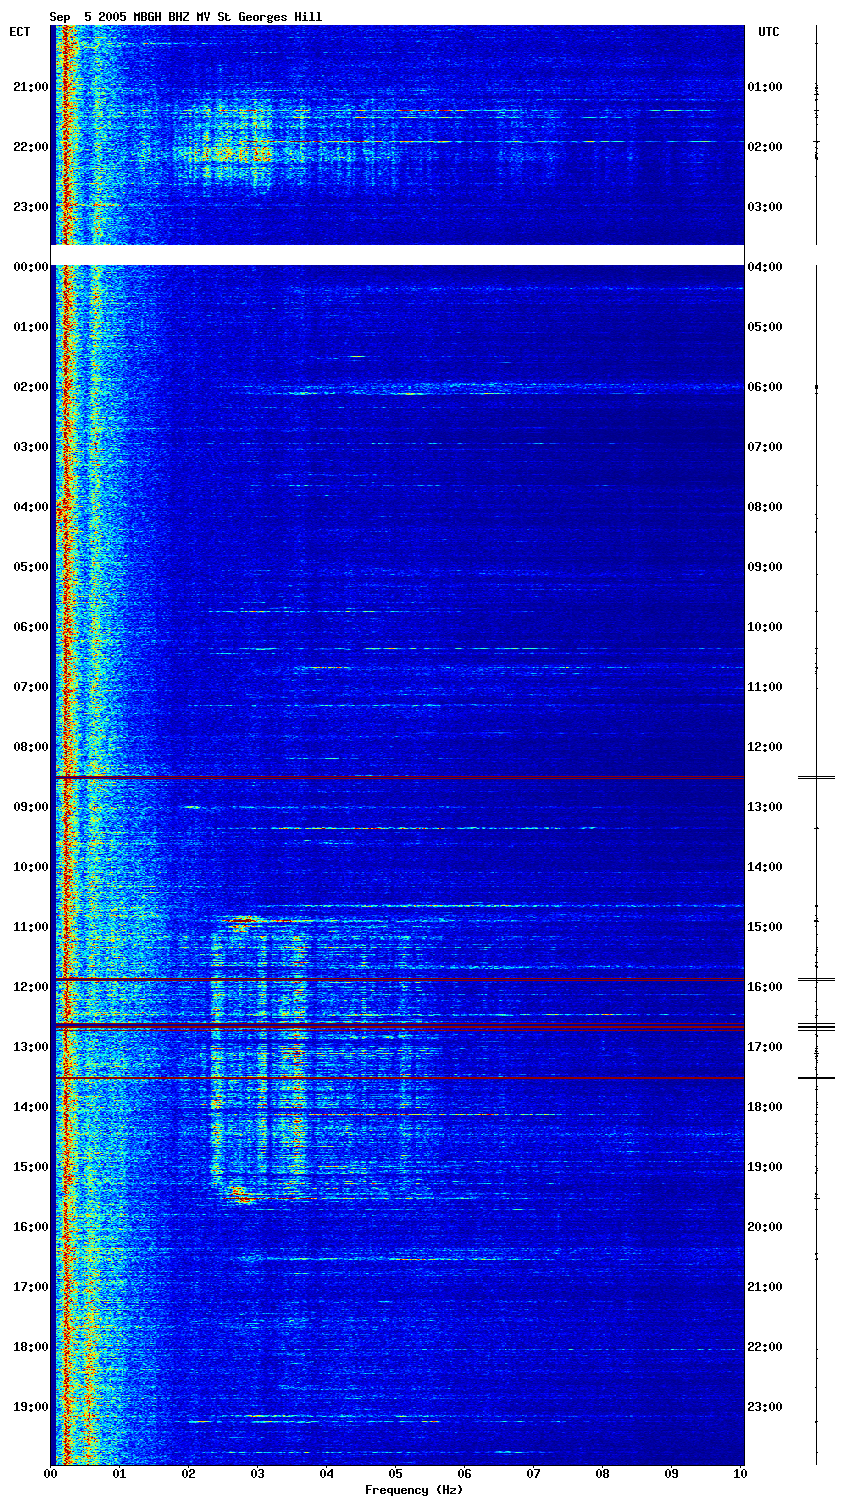This screenshot has width=852, height=1500.
Task: Pick the 16:00 label on the UTC axis
Action: (765, 987)
